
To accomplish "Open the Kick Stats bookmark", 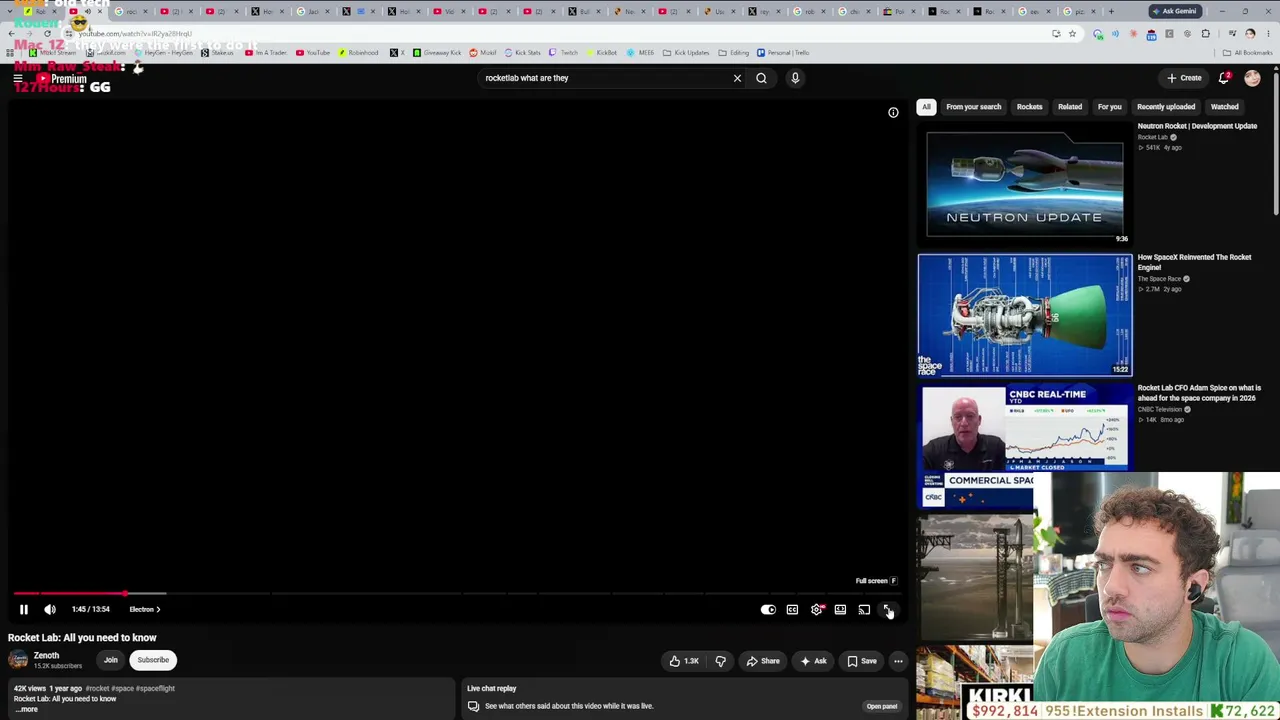I will pos(522,53).
